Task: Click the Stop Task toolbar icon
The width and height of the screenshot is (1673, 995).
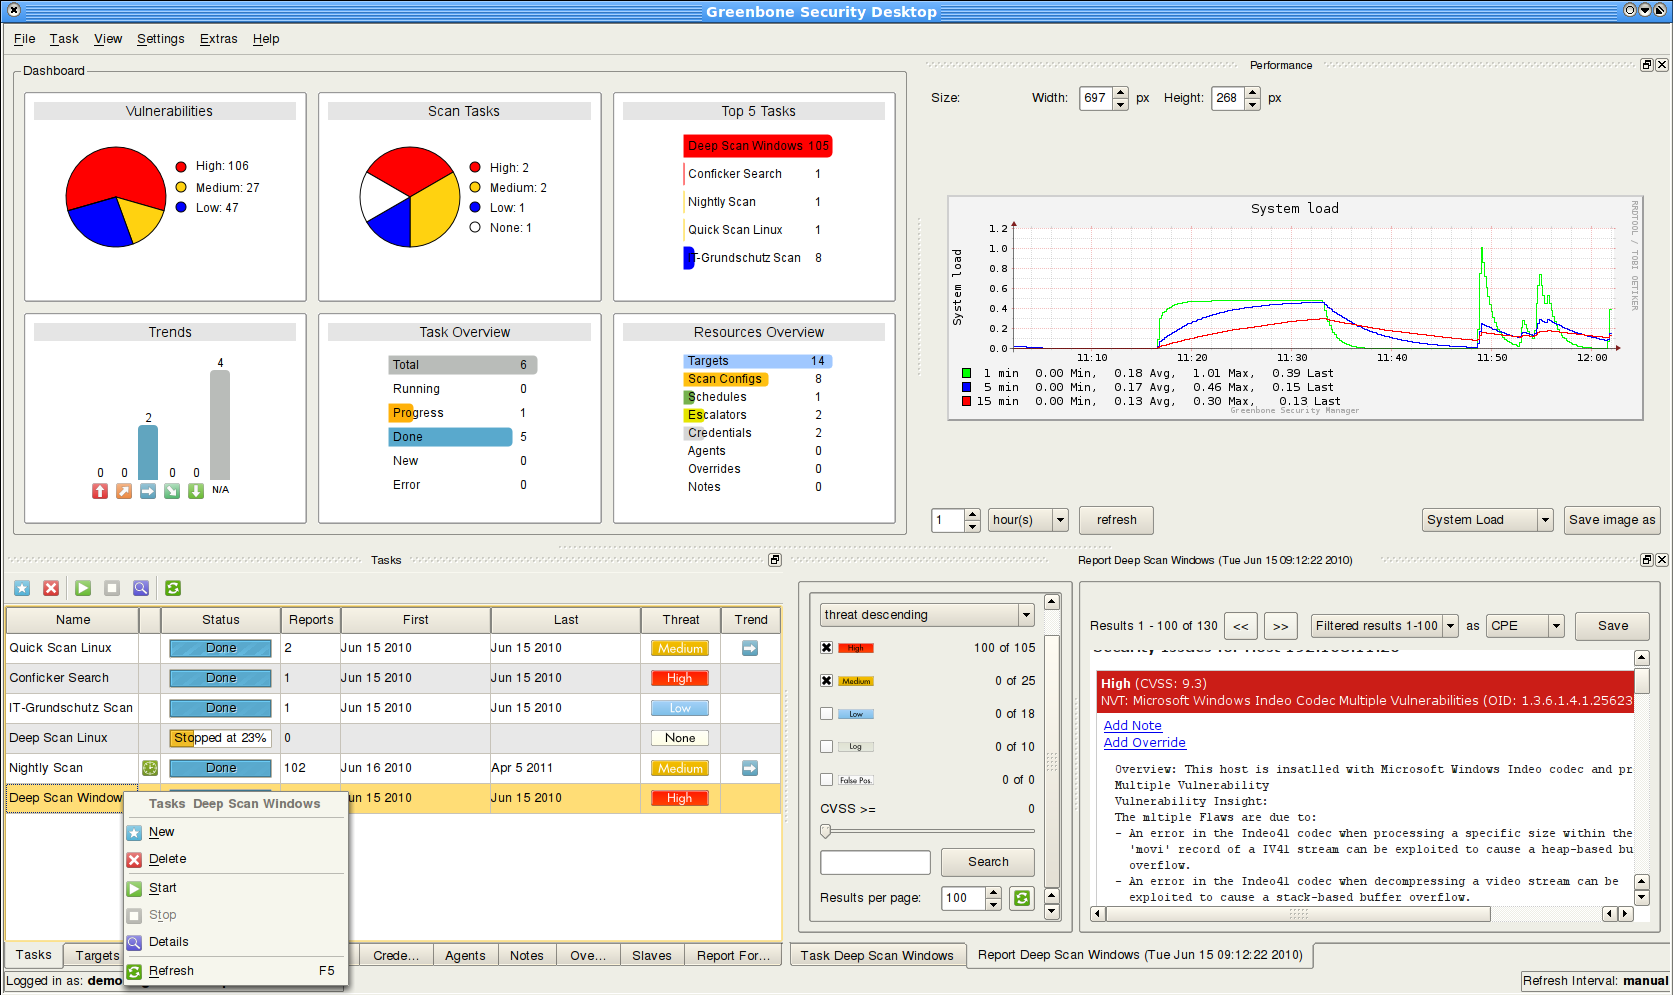Action: point(112,588)
